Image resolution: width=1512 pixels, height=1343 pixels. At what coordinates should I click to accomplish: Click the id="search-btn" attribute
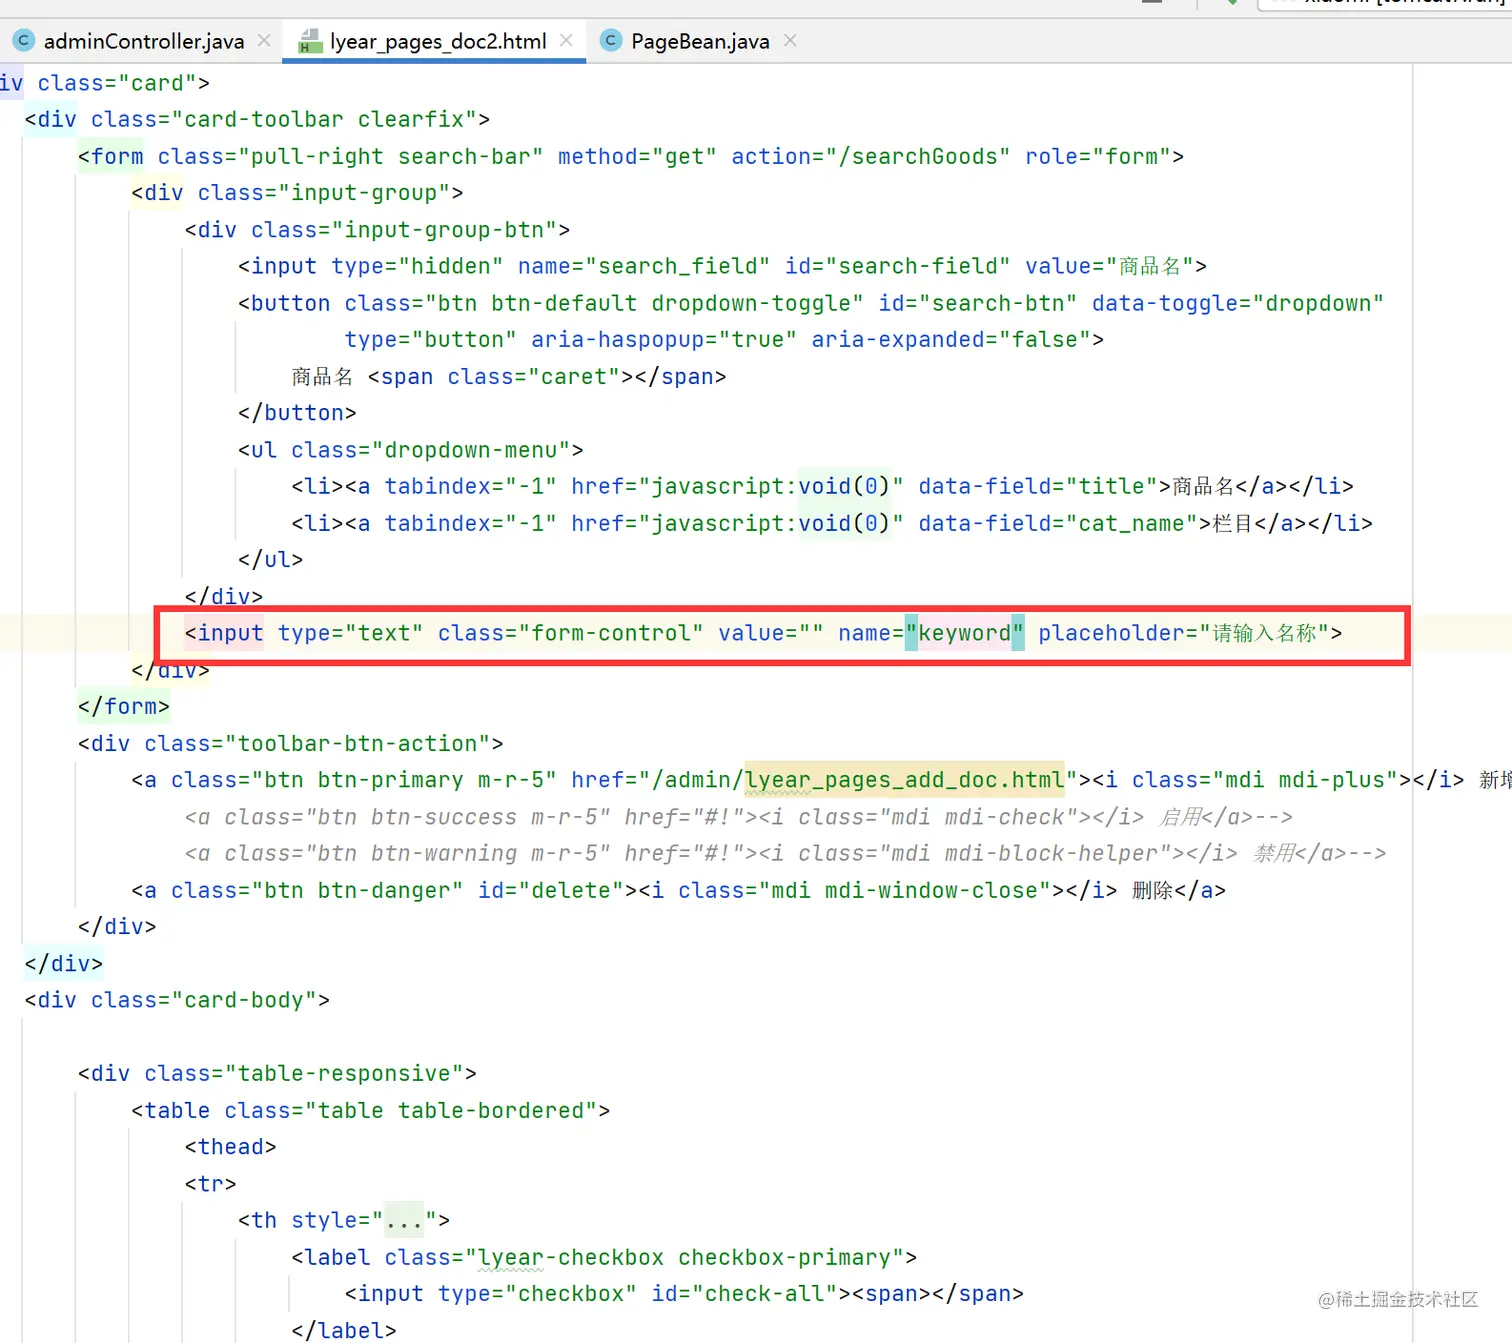click(x=978, y=303)
